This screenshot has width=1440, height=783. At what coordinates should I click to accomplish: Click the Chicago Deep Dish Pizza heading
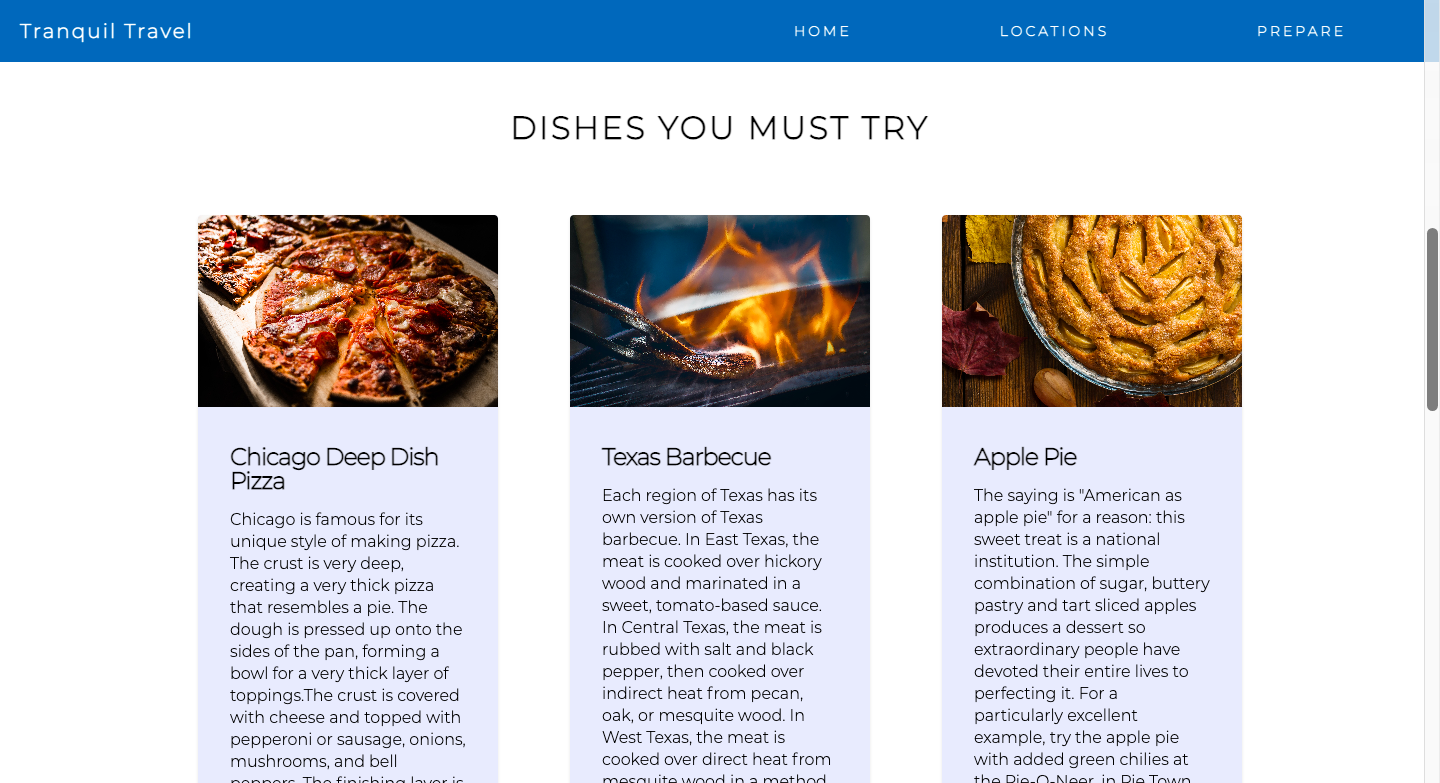tap(334, 469)
